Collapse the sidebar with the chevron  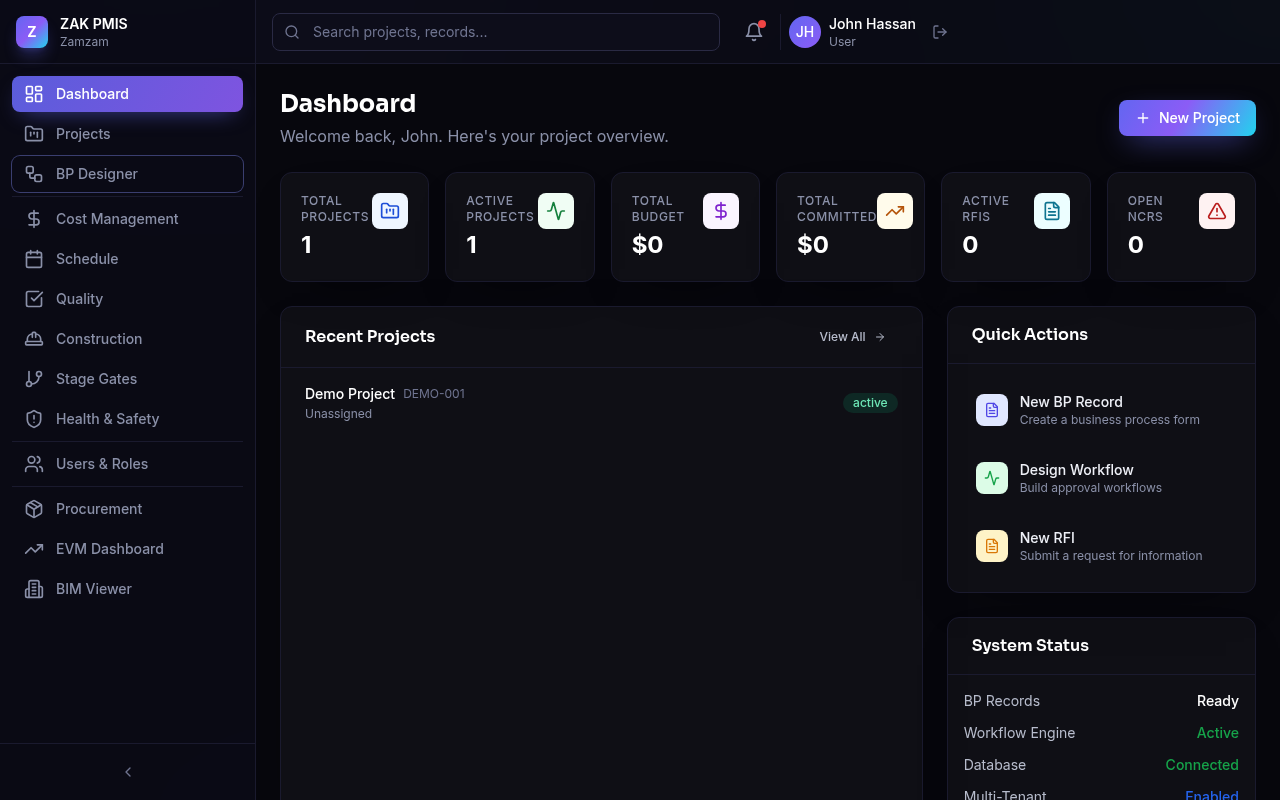128,772
